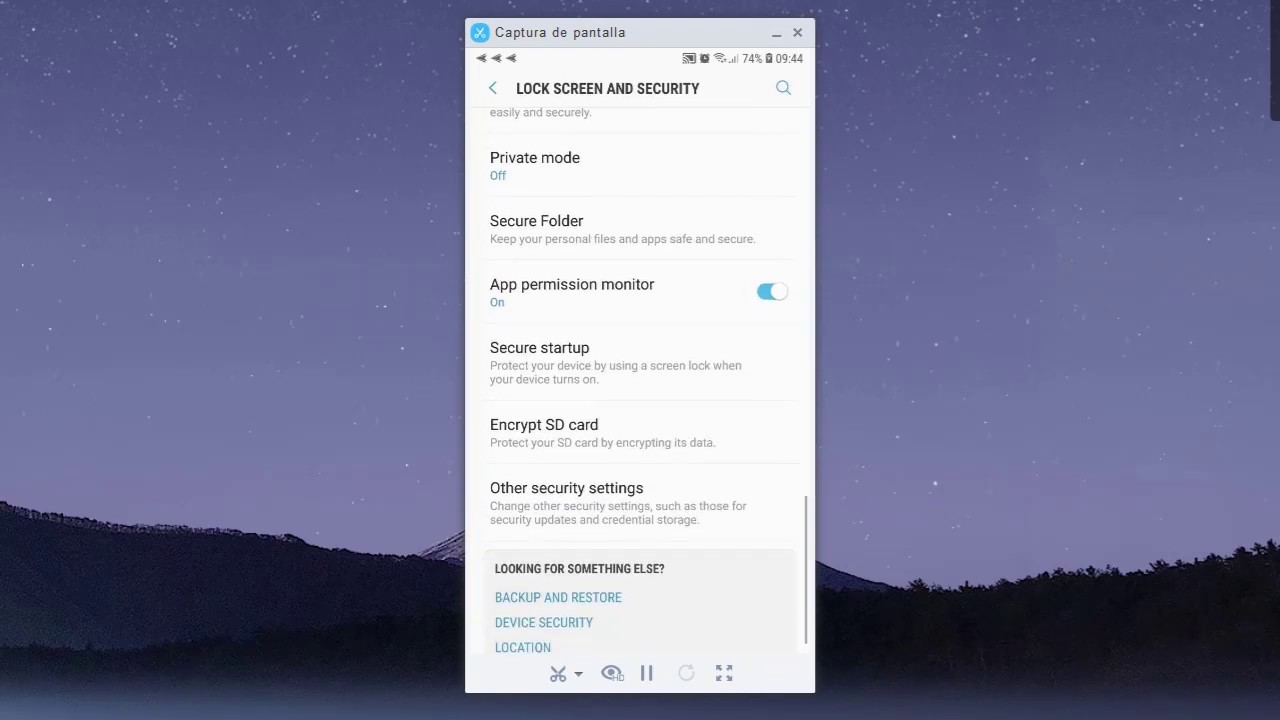This screenshot has height=720, width=1280.
Task: Follow the Device Security link
Action: click(x=544, y=622)
